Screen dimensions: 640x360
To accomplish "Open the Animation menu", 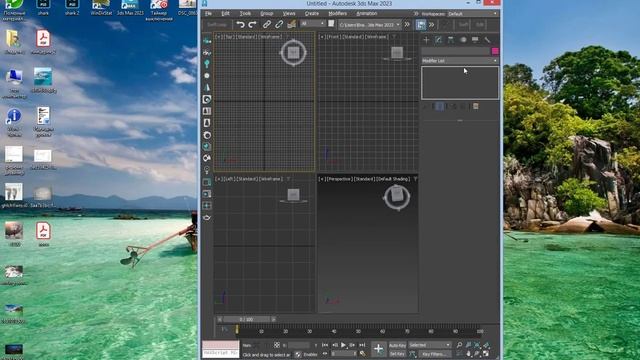I will 367,13.
